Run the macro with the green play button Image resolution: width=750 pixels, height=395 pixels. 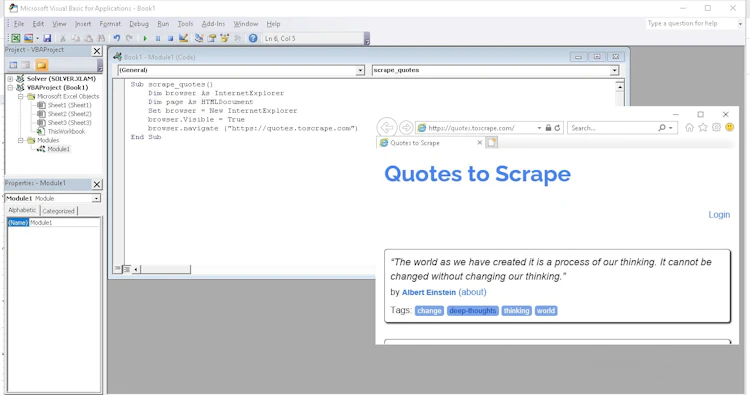(145, 38)
